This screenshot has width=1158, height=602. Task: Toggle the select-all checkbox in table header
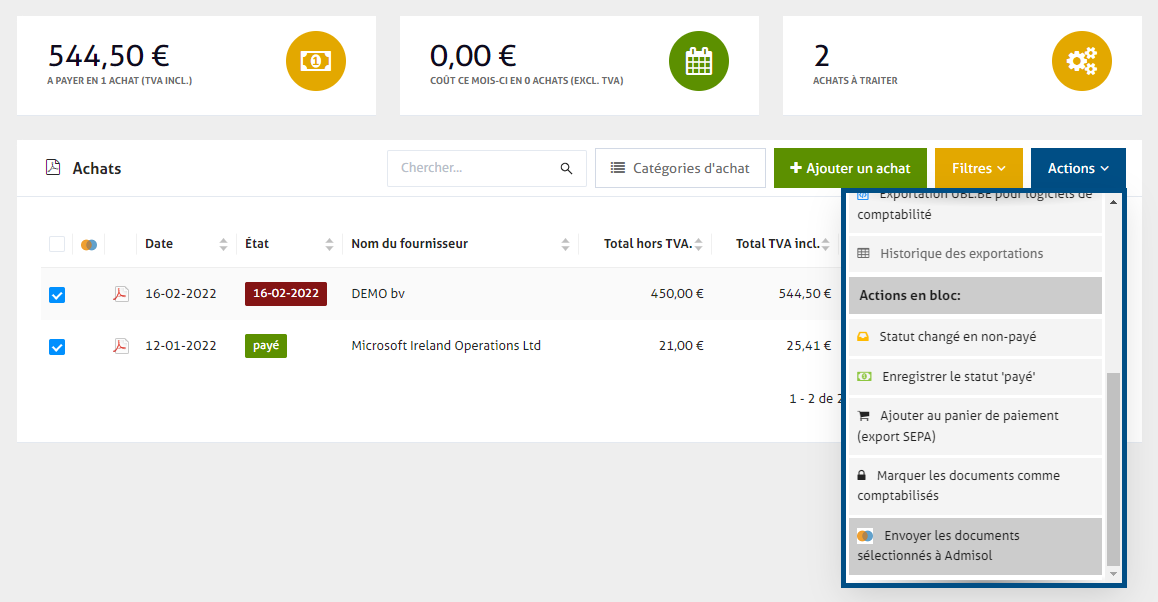[x=57, y=244]
